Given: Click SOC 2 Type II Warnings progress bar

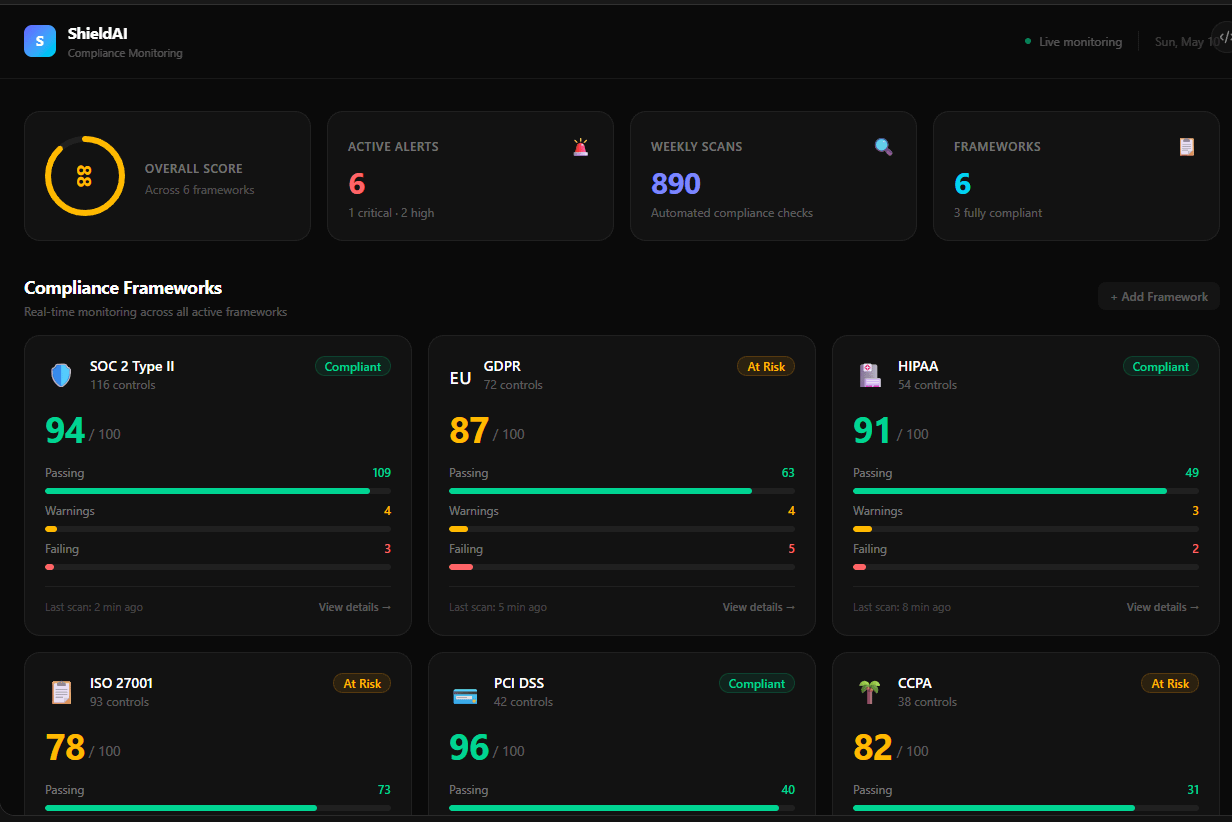Looking at the screenshot, I should (218, 529).
